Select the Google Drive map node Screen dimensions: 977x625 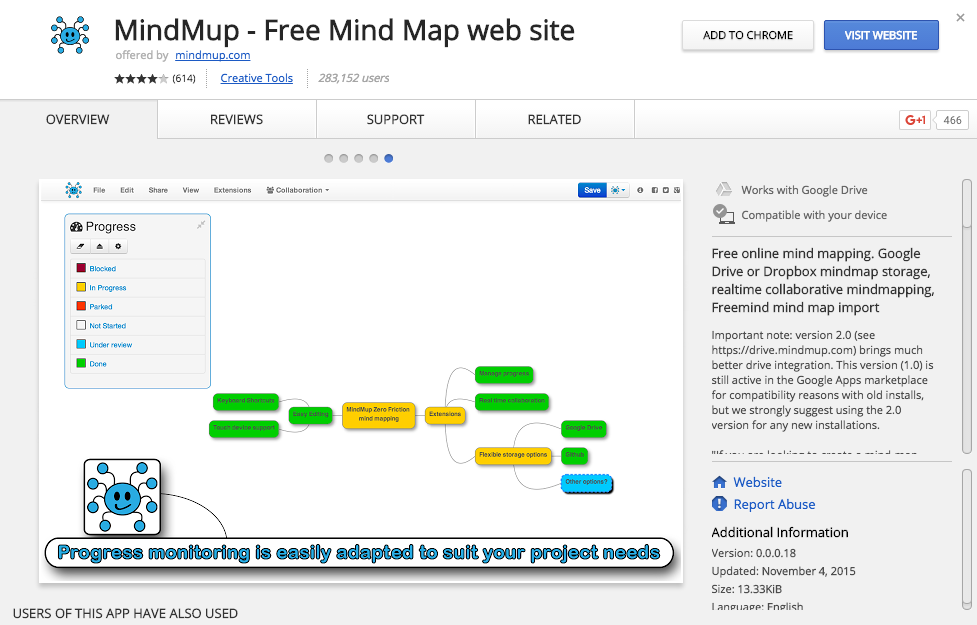click(584, 428)
